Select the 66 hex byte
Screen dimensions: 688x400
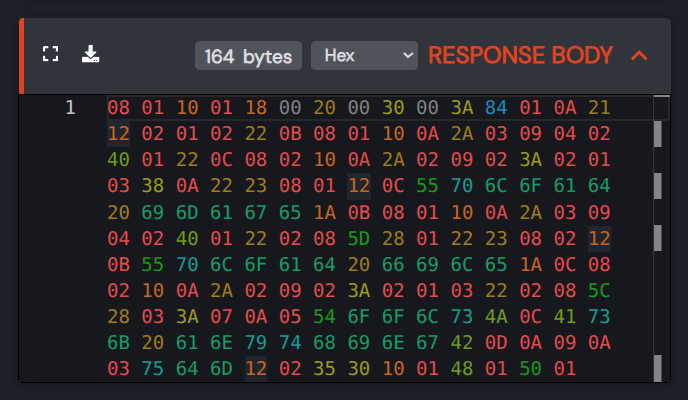pyautogui.click(x=393, y=263)
